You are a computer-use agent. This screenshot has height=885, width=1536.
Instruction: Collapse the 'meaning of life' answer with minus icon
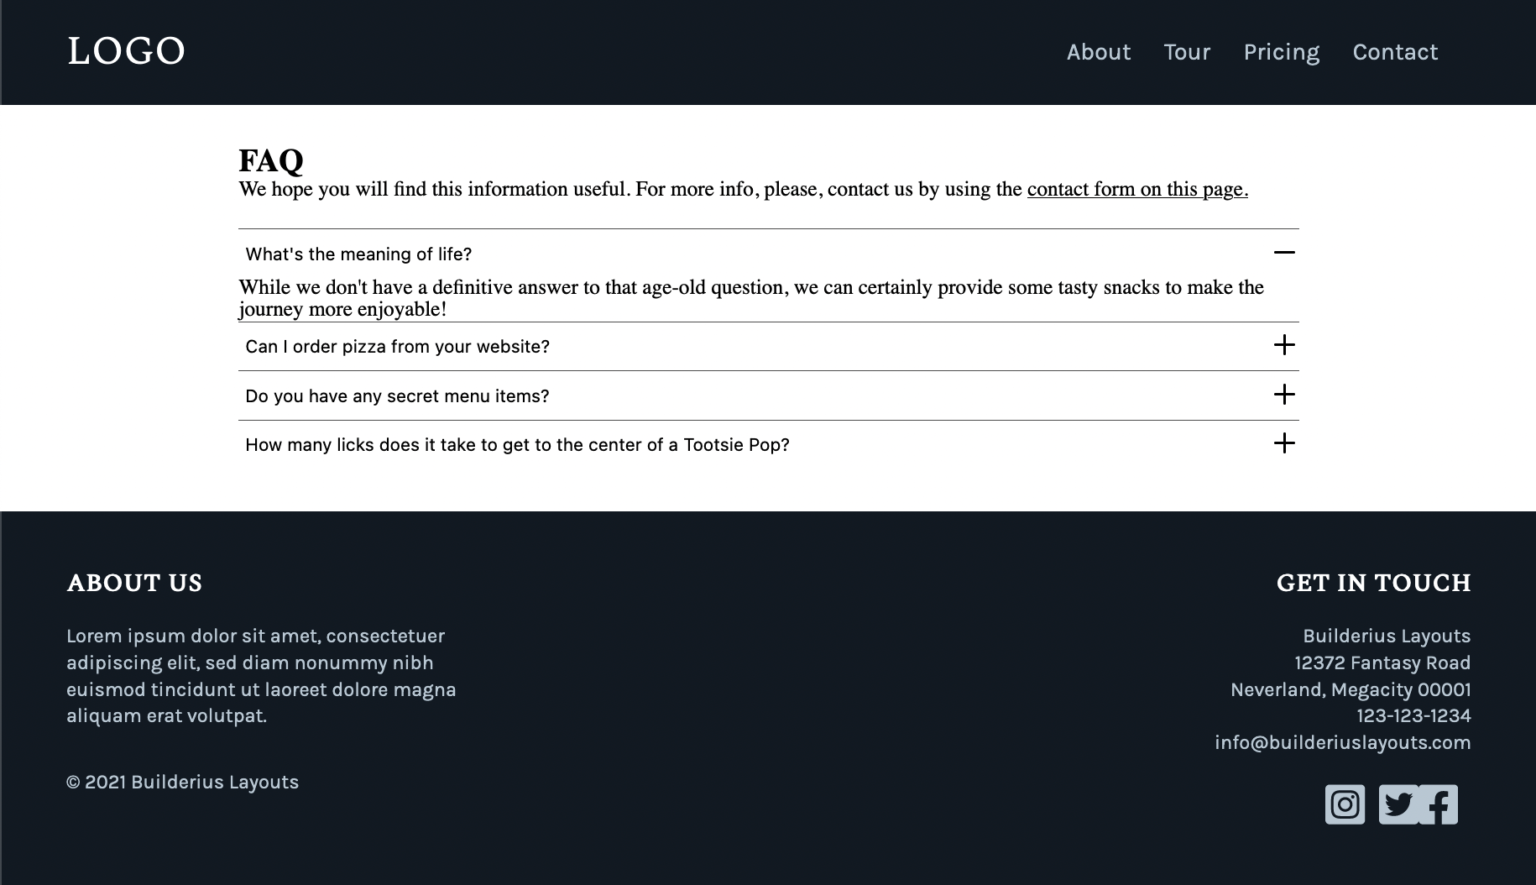coord(1284,253)
